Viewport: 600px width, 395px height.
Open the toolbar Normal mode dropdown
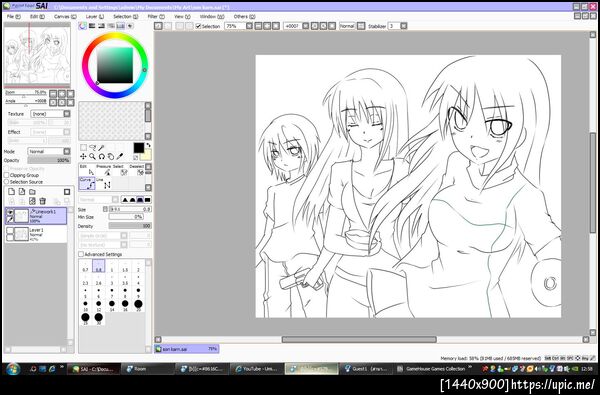point(361,26)
